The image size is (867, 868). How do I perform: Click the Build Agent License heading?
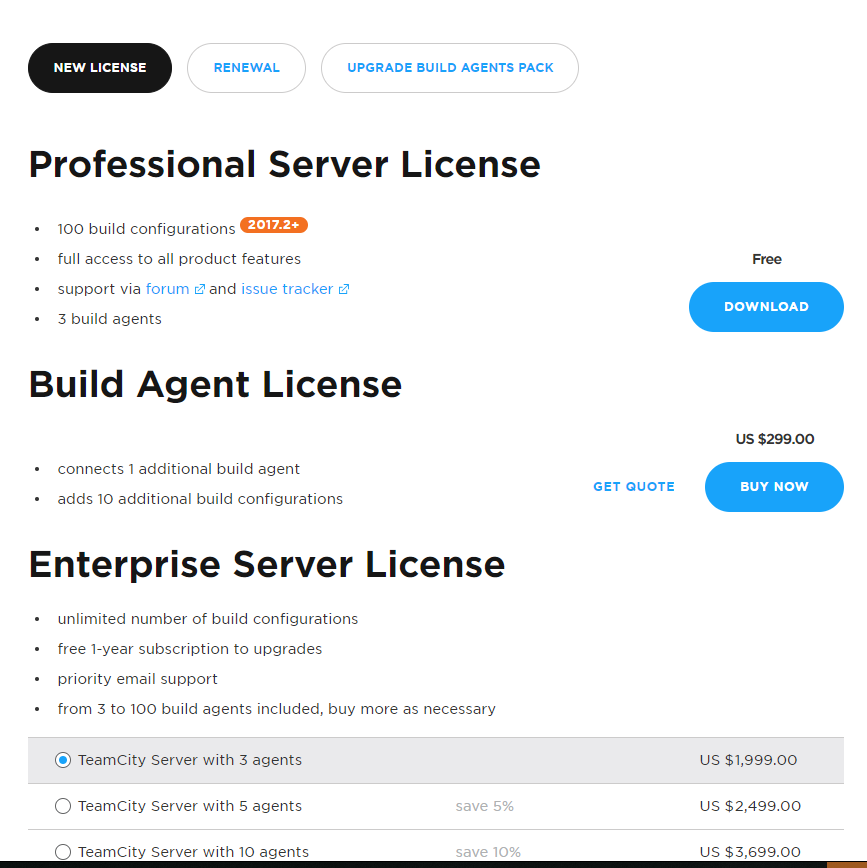click(215, 384)
